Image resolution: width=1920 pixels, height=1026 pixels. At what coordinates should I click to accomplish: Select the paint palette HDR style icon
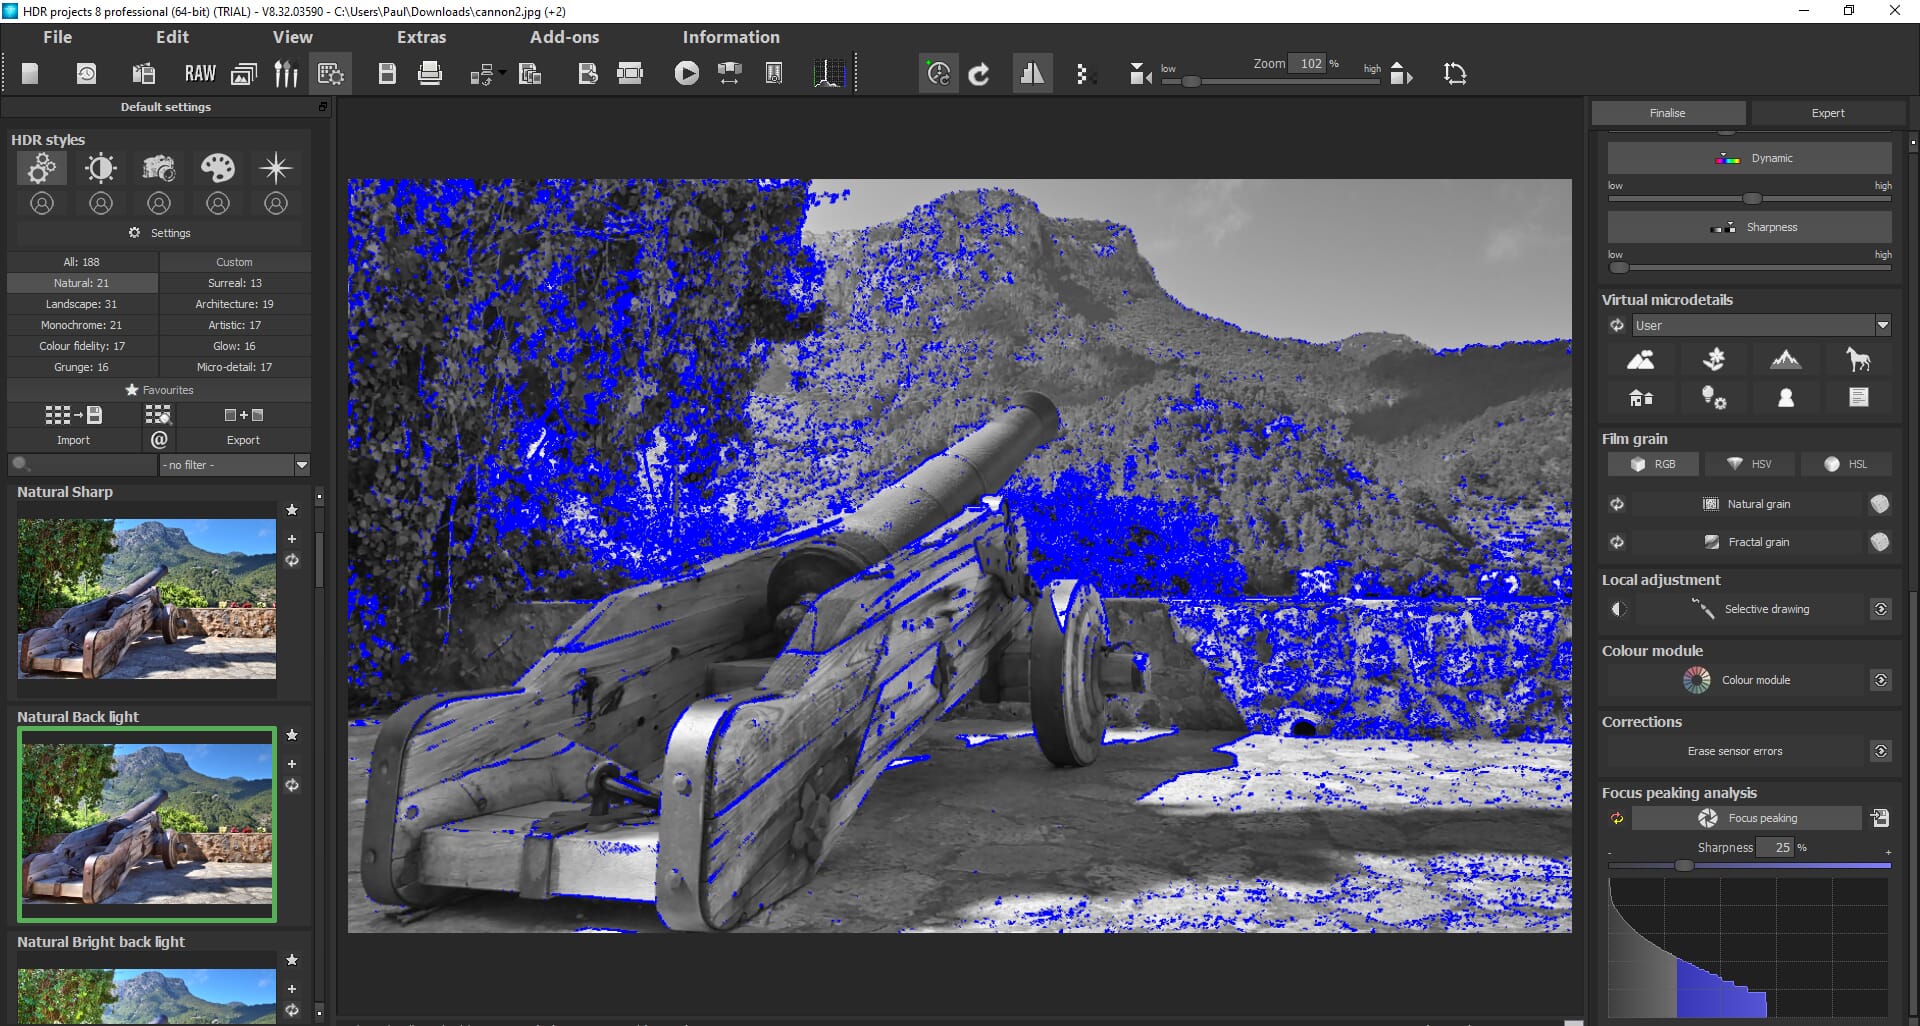pos(218,167)
